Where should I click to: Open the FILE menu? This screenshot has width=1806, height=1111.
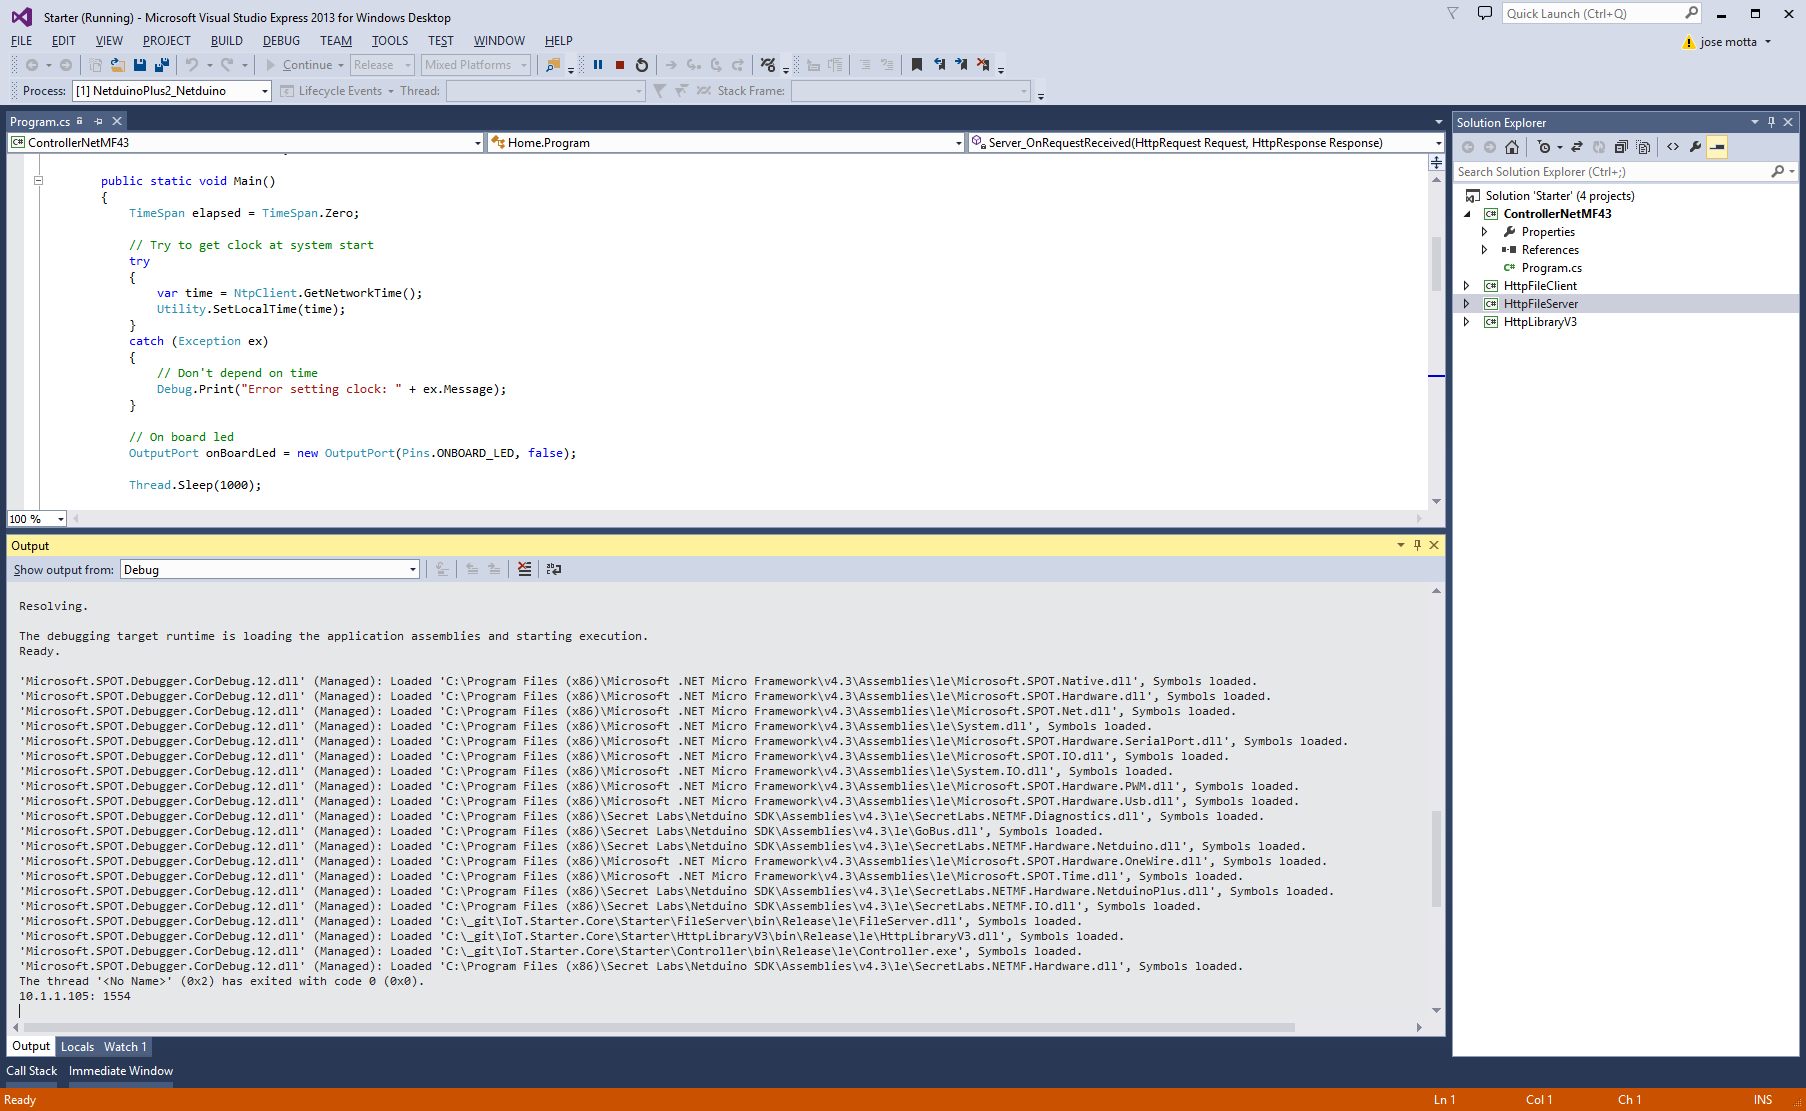pyautogui.click(x=21, y=41)
